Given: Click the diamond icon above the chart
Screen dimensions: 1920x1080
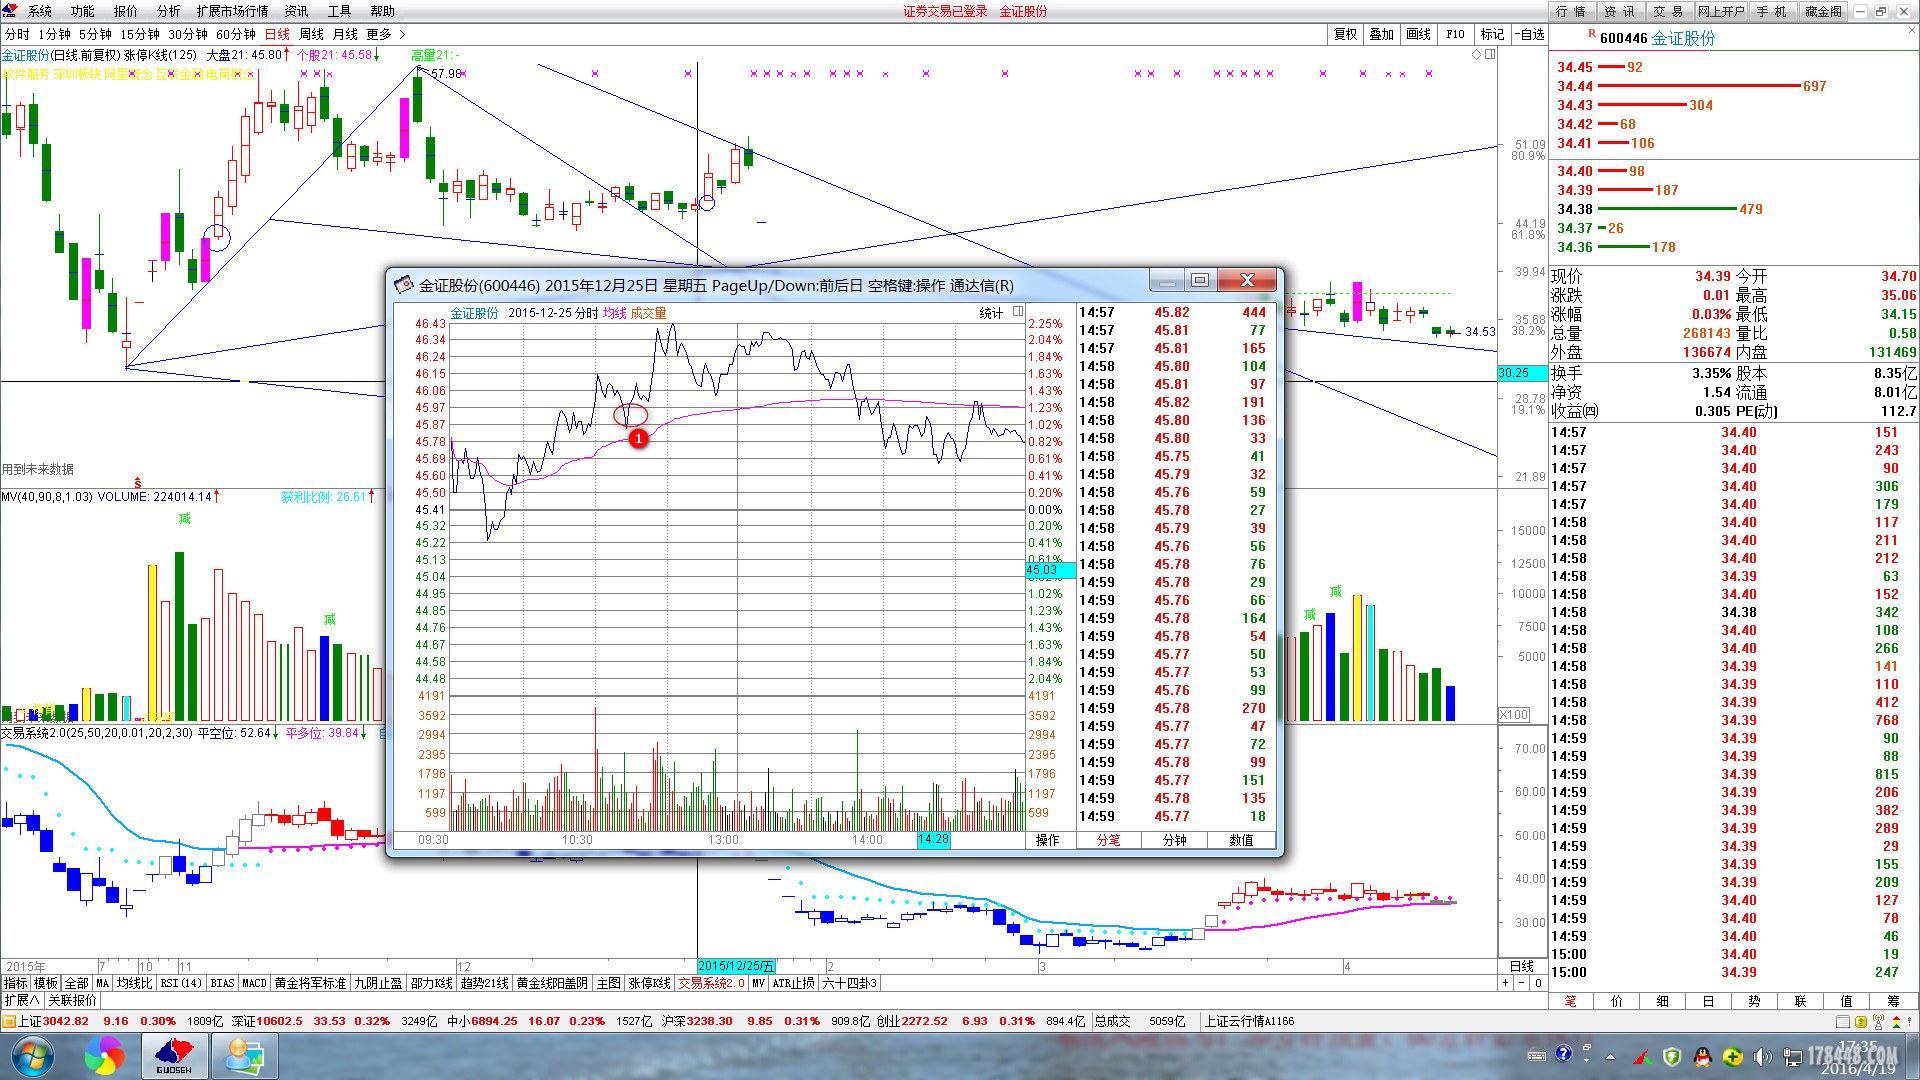Looking at the screenshot, I should point(1476,54).
